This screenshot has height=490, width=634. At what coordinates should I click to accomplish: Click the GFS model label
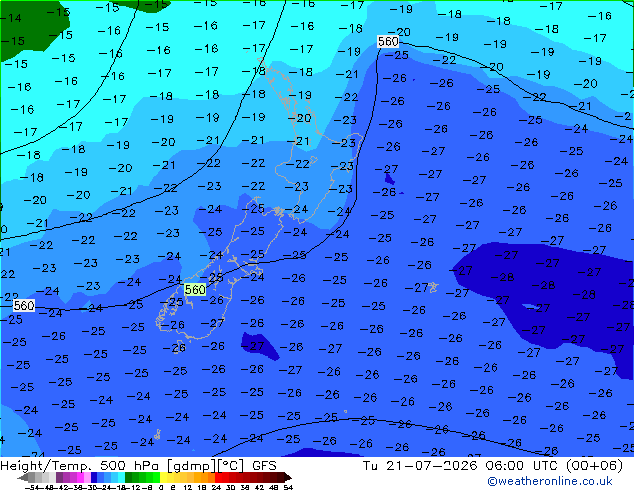pos(264,465)
